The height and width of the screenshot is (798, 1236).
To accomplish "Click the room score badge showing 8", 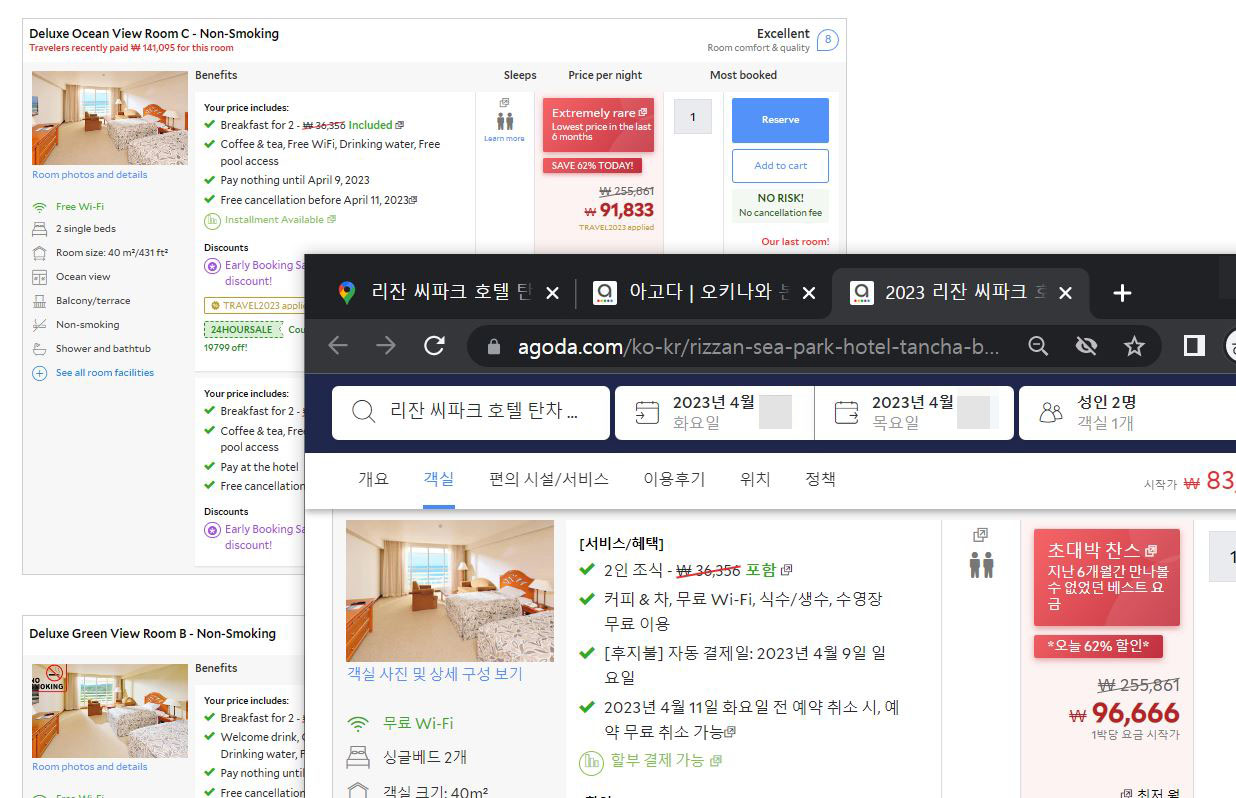I will [827, 41].
